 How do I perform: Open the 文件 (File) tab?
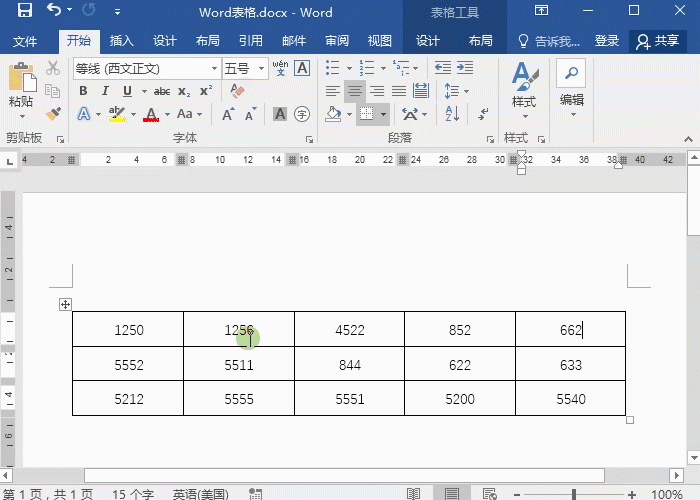pyautogui.click(x=25, y=42)
